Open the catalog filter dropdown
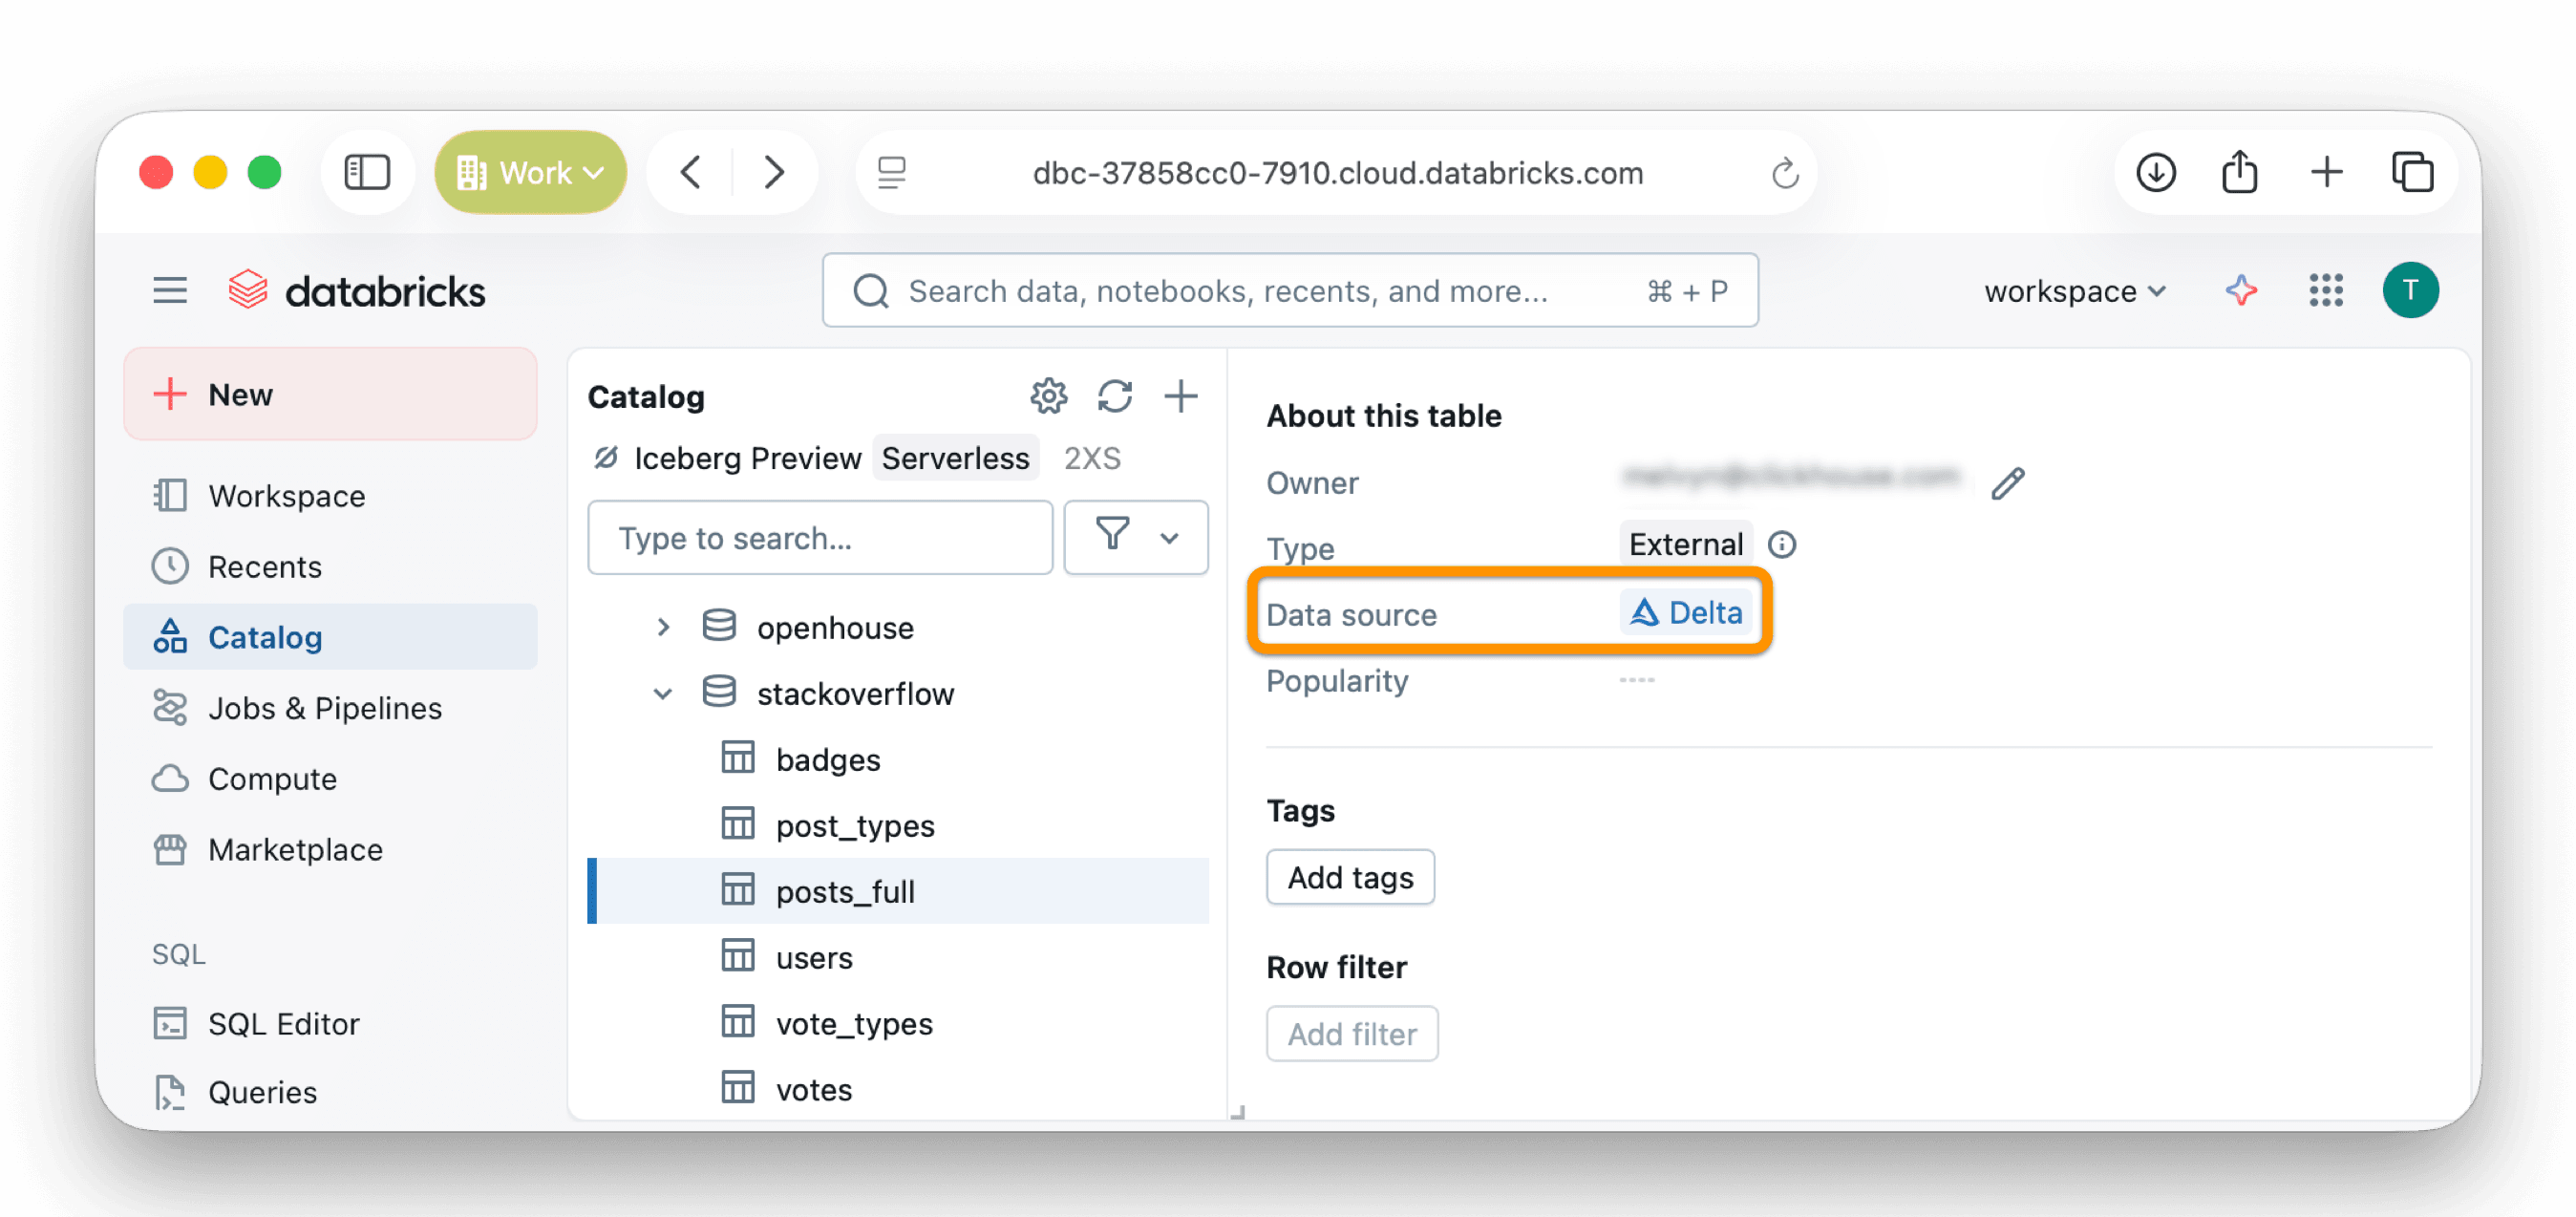This screenshot has width=2576, height=1217. point(1135,538)
